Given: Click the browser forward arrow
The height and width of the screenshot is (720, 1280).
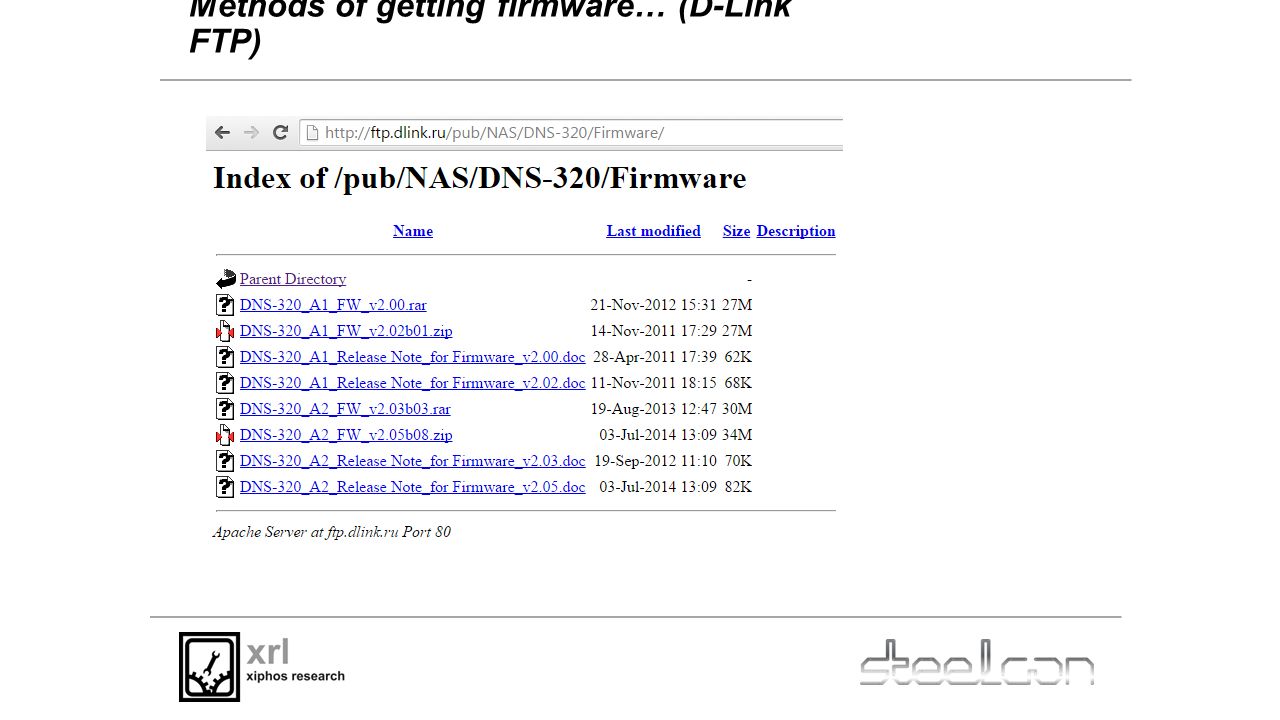Looking at the screenshot, I should tap(251, 132).
